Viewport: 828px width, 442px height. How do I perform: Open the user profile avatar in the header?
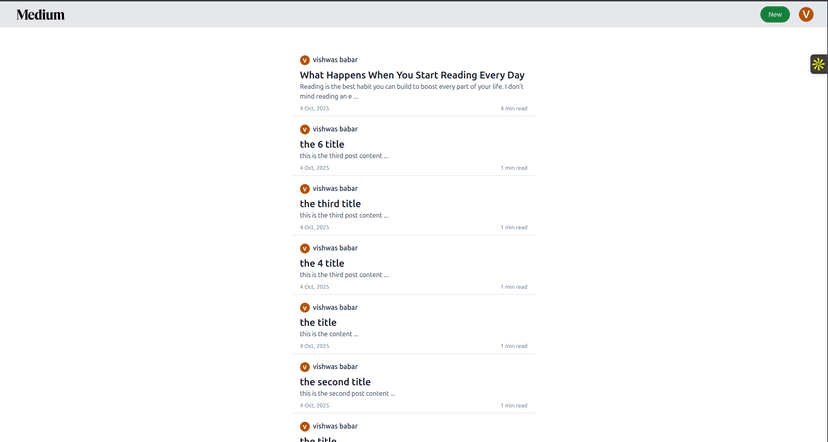pos(806,14)
